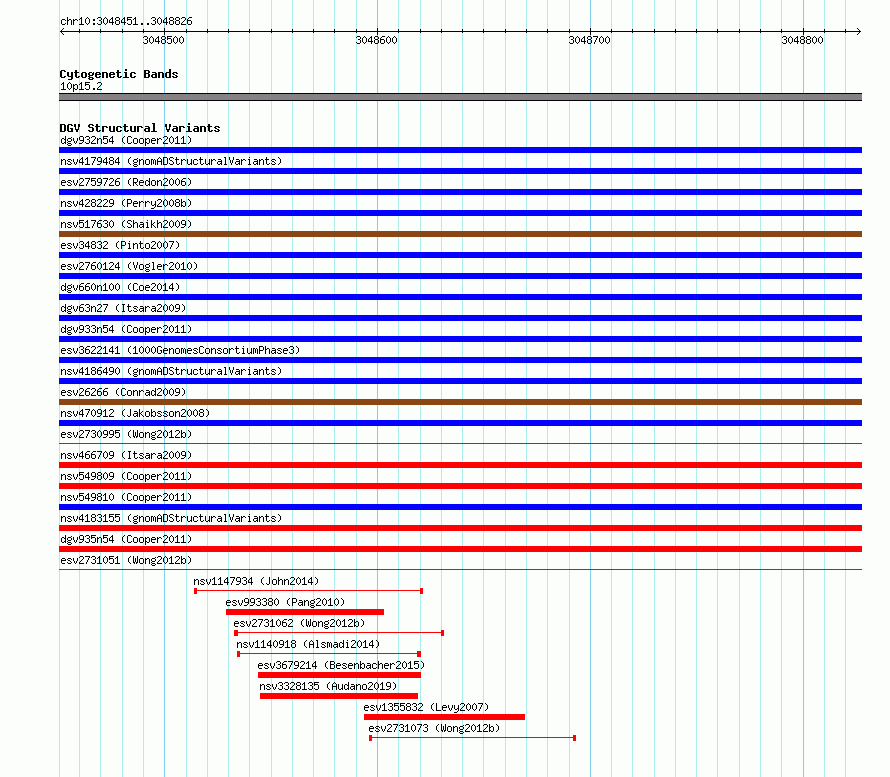Select the nsv517630 (Shaikh2009) label

click(x=126, y=224)
